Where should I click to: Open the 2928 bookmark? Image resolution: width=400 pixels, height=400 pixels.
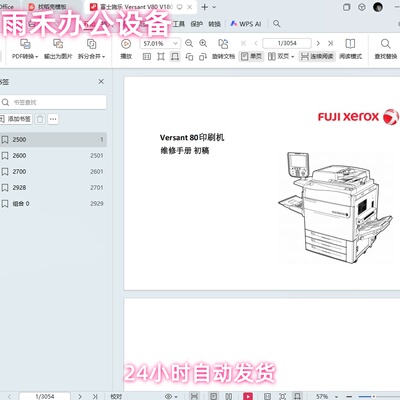[53, 188]
